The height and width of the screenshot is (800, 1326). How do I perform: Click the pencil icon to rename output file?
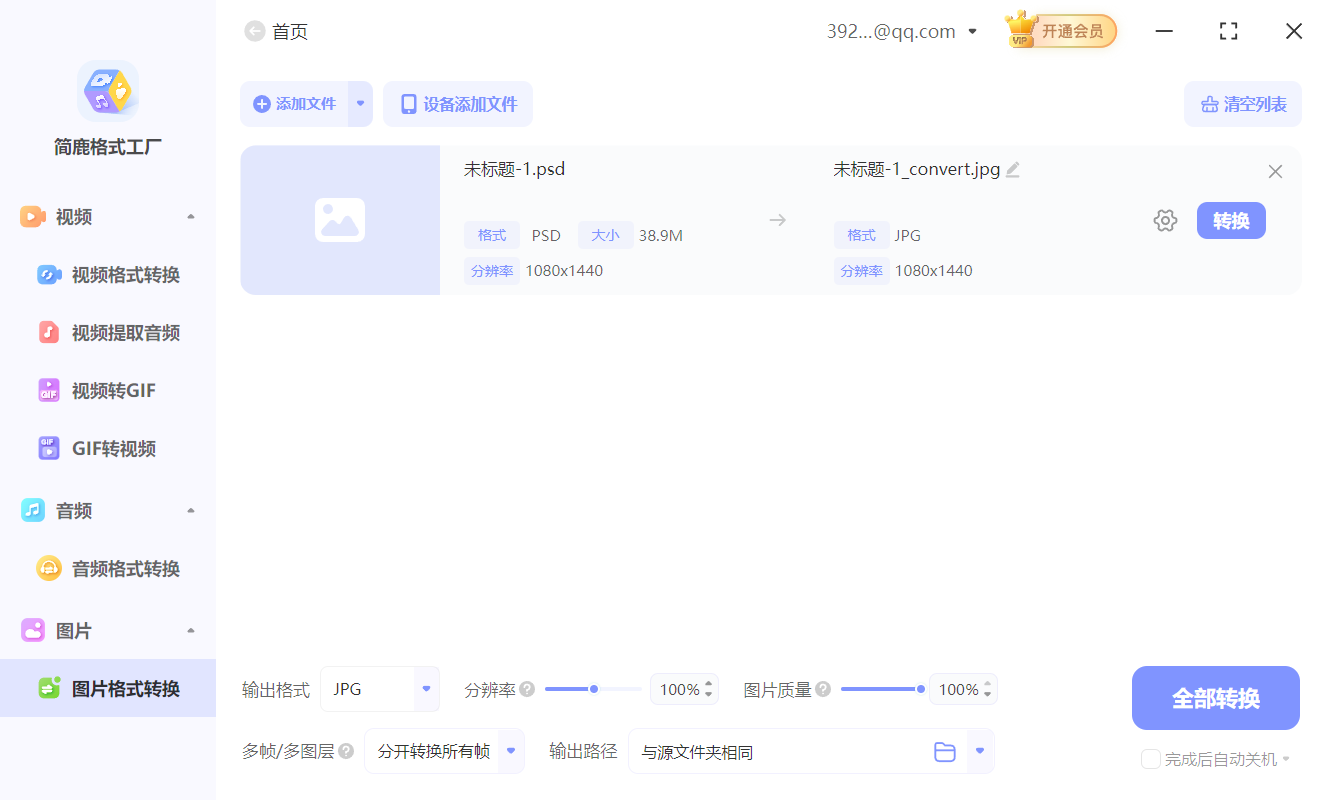[1013, 169]
